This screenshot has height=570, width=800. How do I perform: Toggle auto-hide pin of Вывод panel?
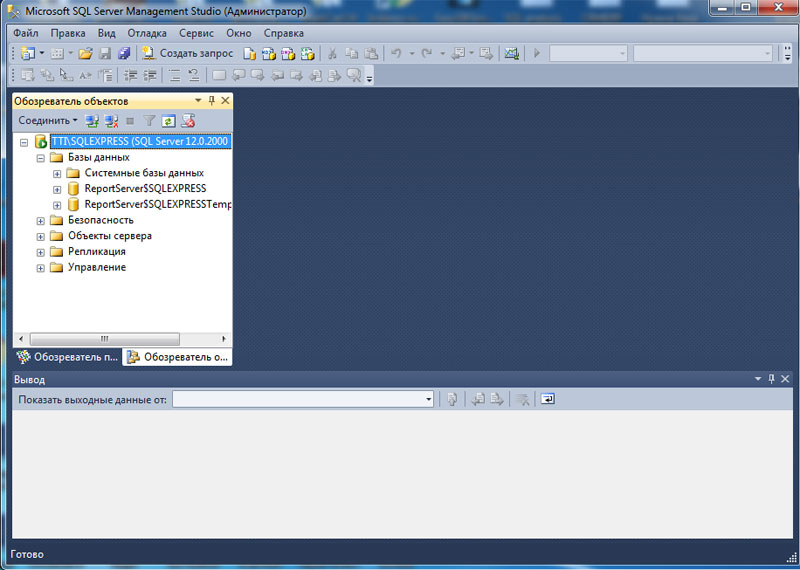coord(771,379)
